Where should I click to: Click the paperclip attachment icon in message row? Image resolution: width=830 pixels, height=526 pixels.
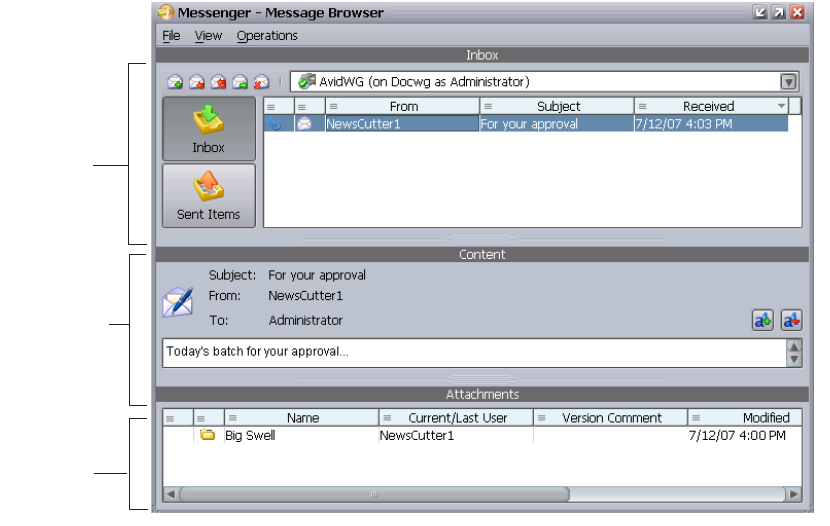[274, 124]
